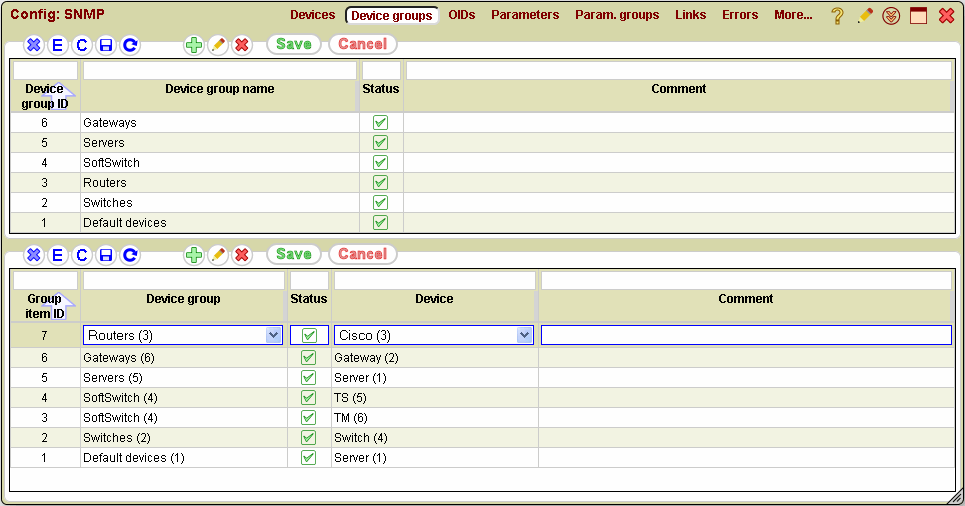Click the clear filter X icon in upper toolbar
The width and height of the screenshot is (965, 506).
[34, 45]
